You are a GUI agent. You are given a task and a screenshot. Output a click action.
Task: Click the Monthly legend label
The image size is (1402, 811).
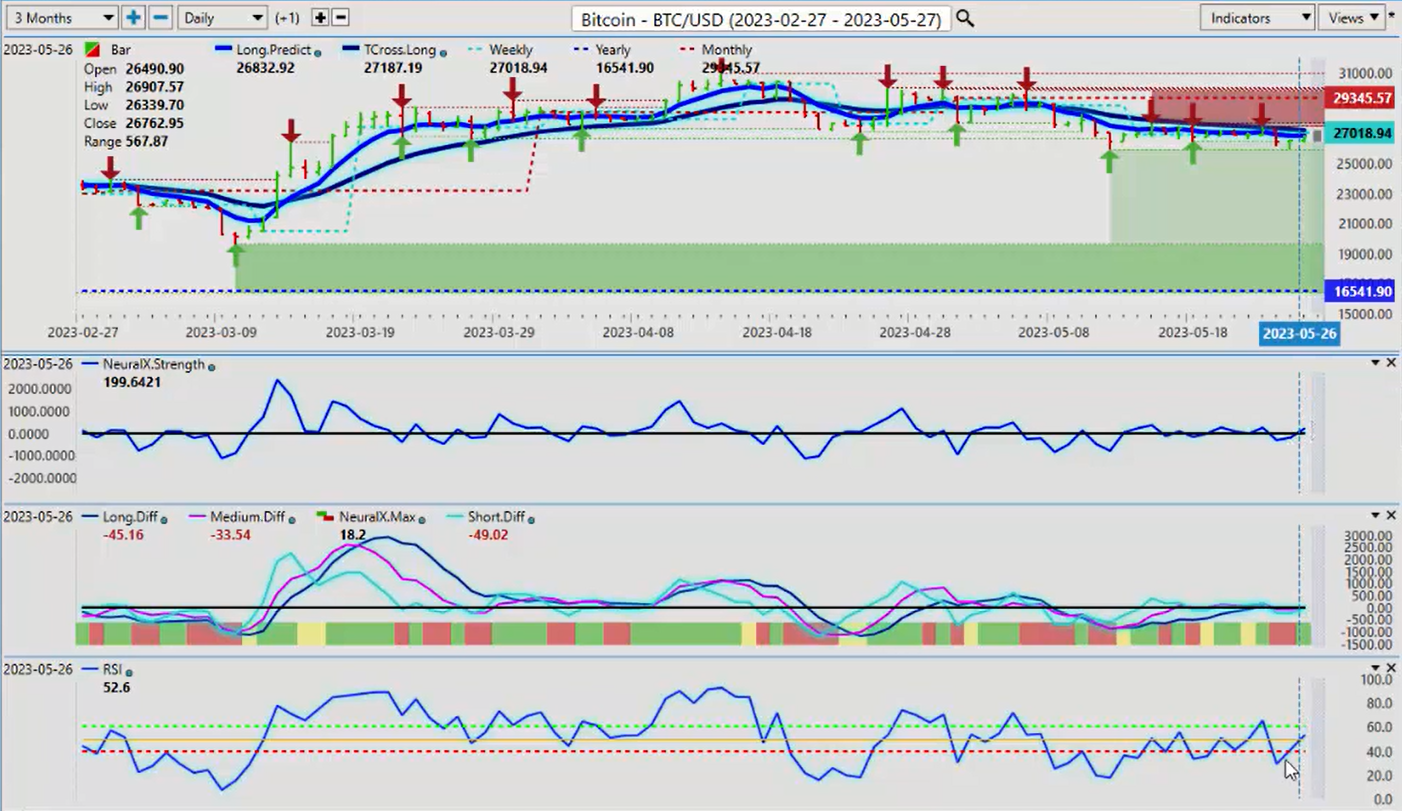click(727, 50)
